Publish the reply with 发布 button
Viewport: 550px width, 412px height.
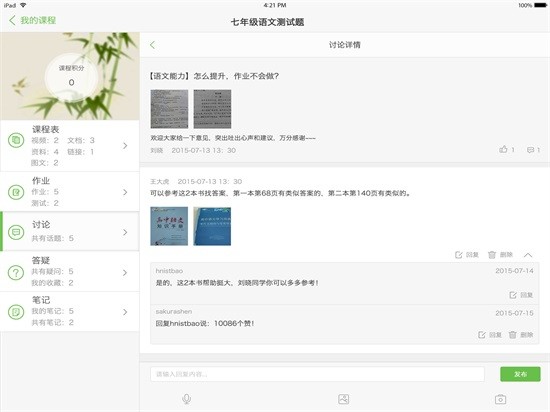coord(520,374)
